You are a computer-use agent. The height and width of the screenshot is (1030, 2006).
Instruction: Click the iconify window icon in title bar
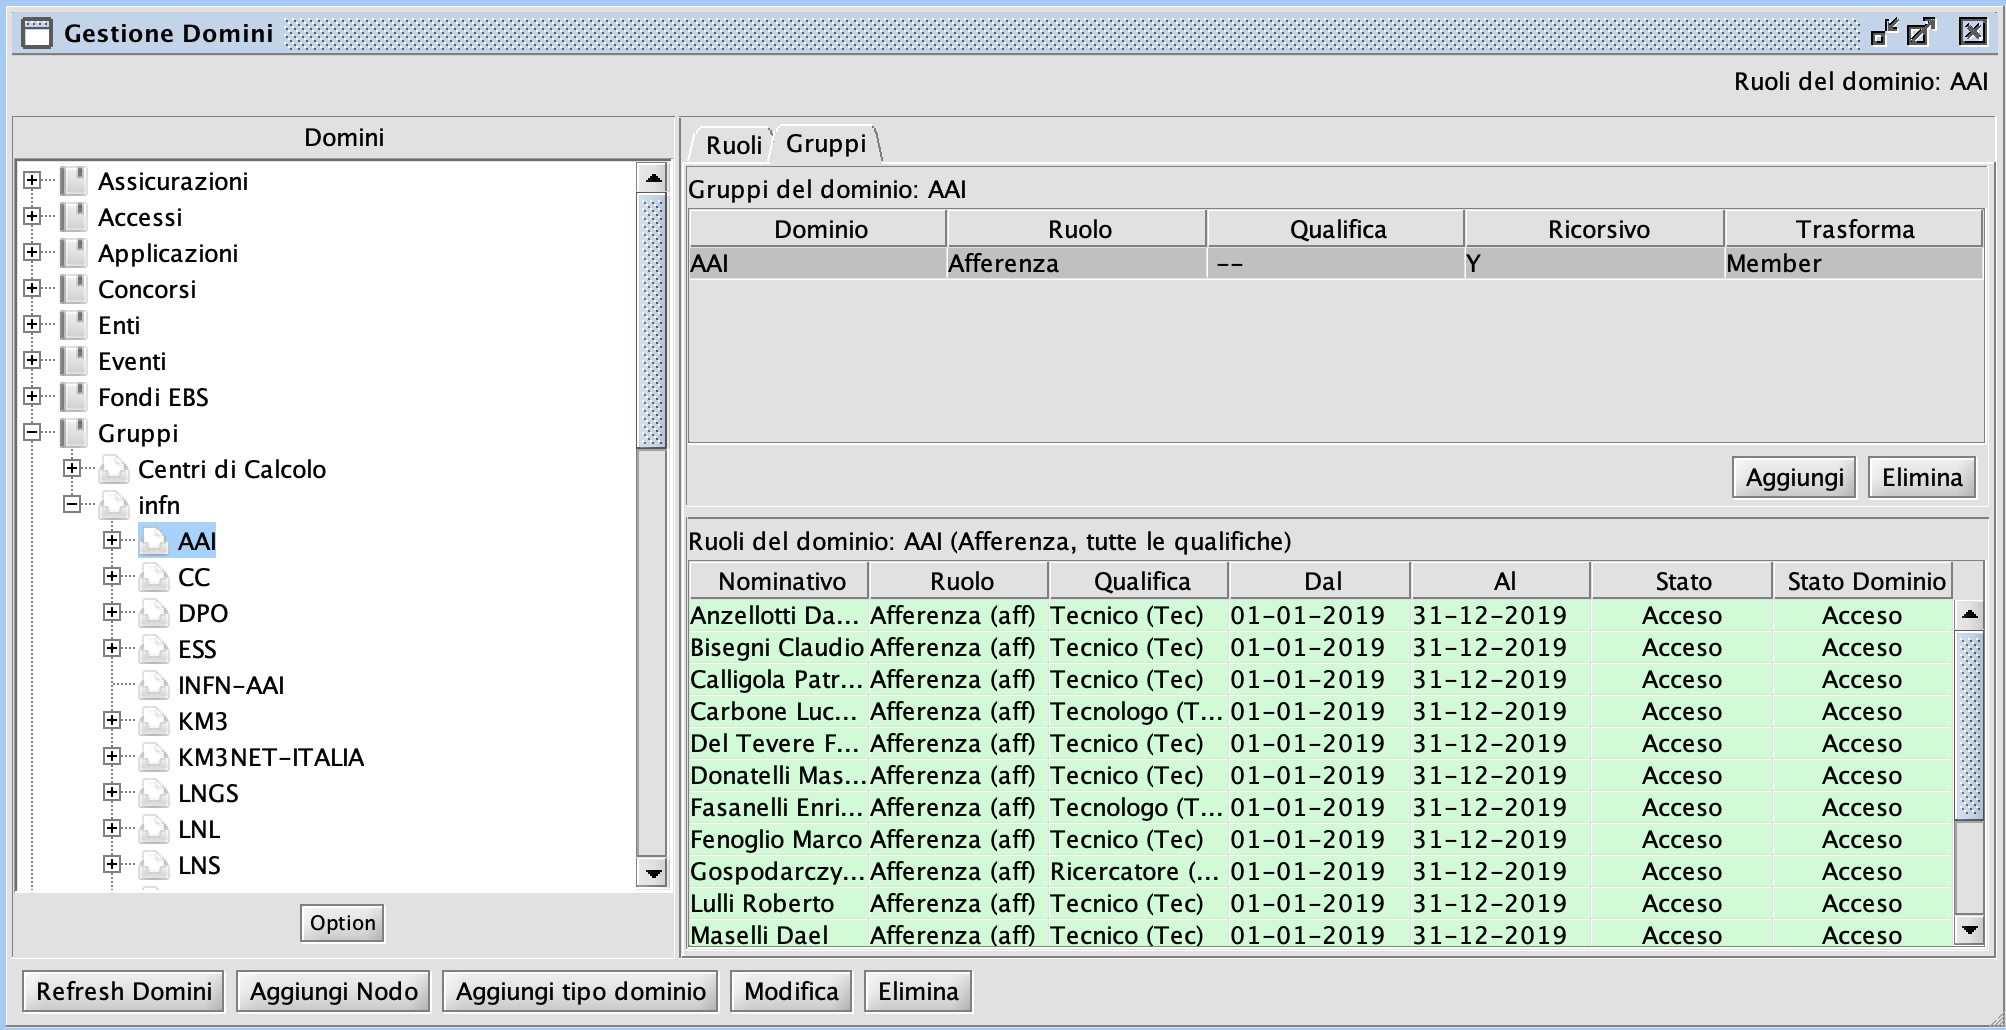click(x=1884, y=32)
